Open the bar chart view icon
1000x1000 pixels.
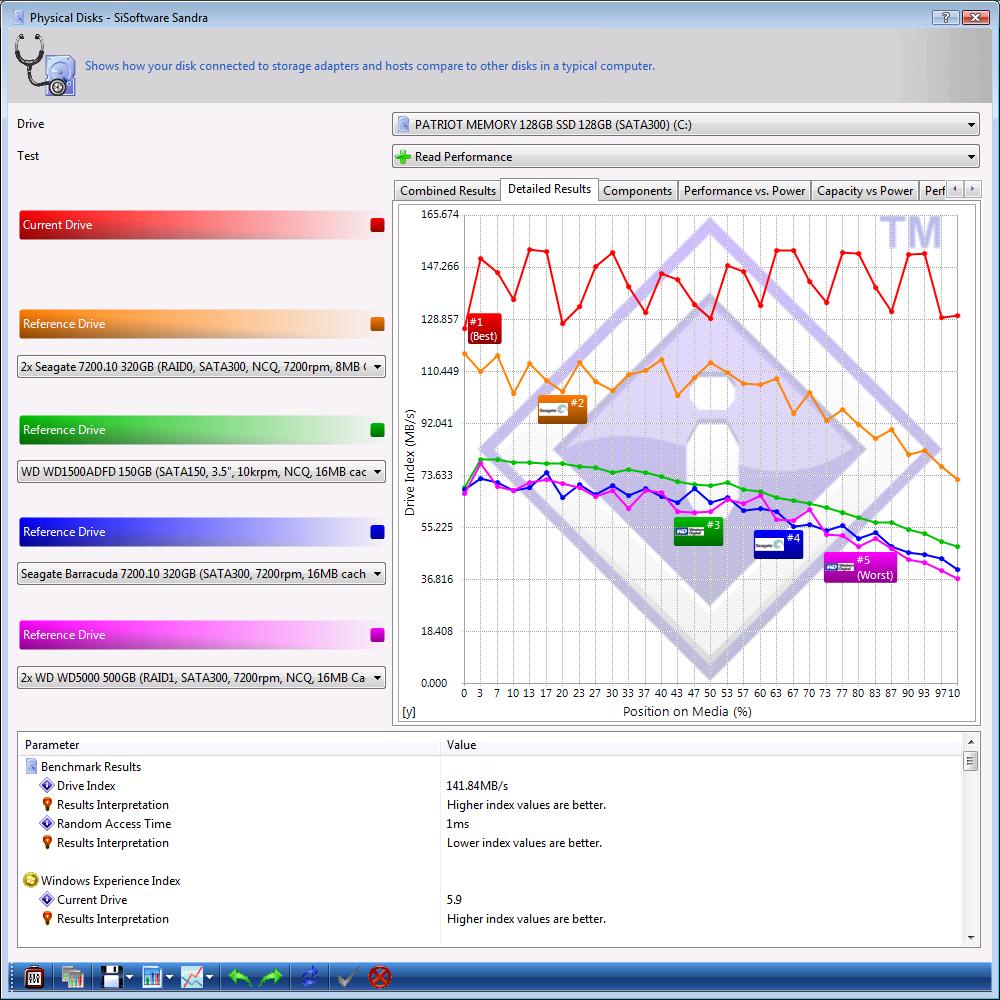152,976
